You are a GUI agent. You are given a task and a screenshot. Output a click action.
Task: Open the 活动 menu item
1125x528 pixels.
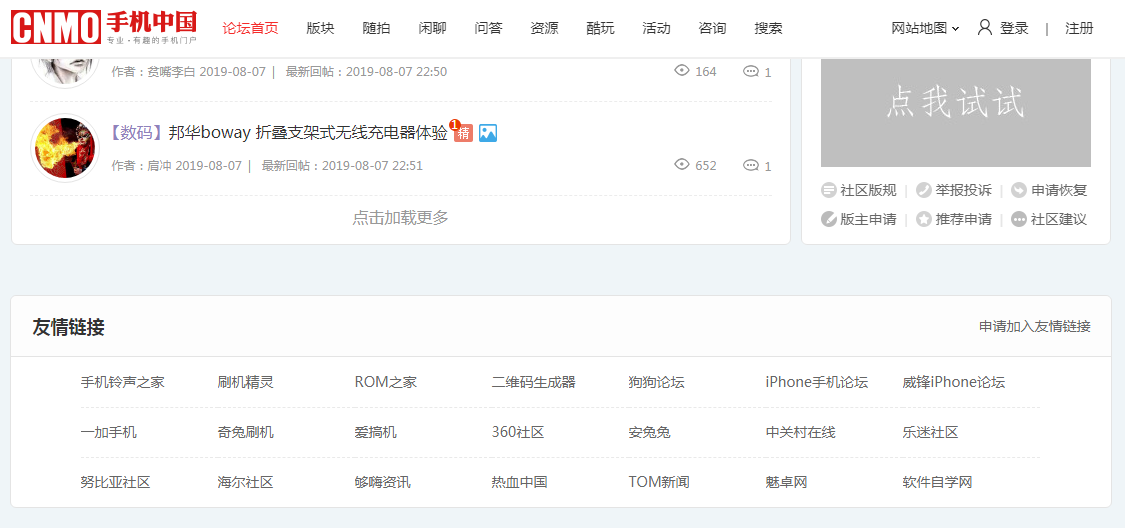(656, 29)
